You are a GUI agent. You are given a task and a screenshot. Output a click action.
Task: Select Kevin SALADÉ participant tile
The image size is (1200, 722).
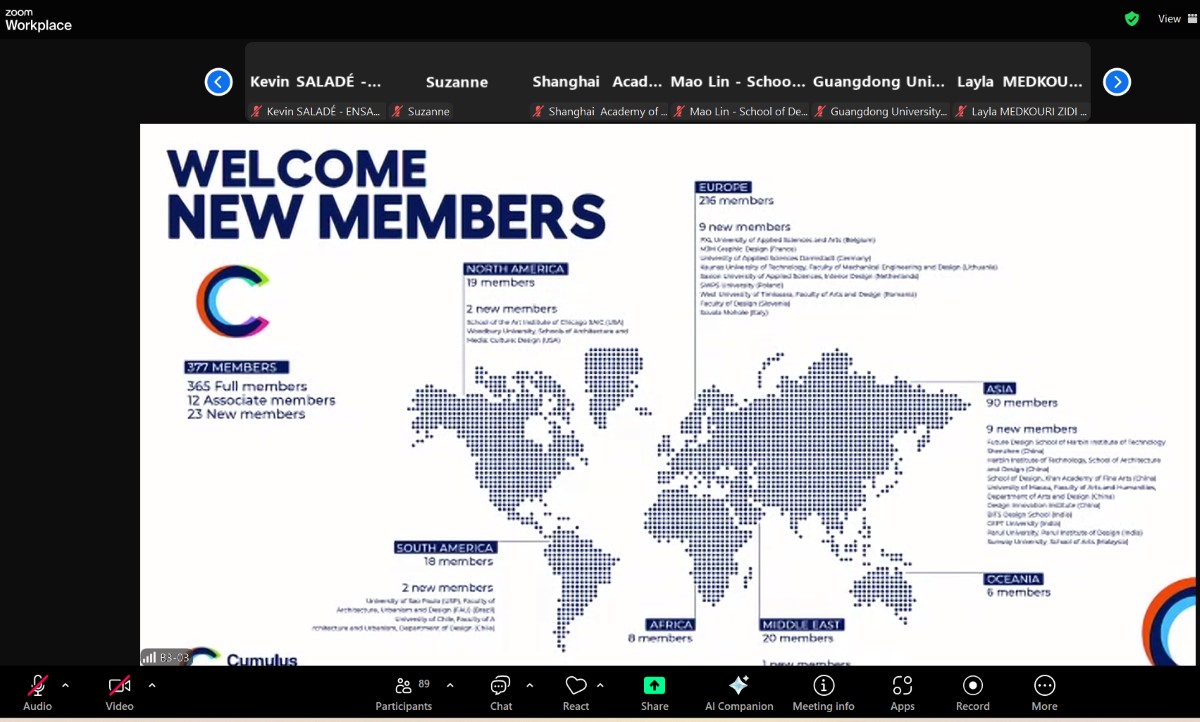316,82
